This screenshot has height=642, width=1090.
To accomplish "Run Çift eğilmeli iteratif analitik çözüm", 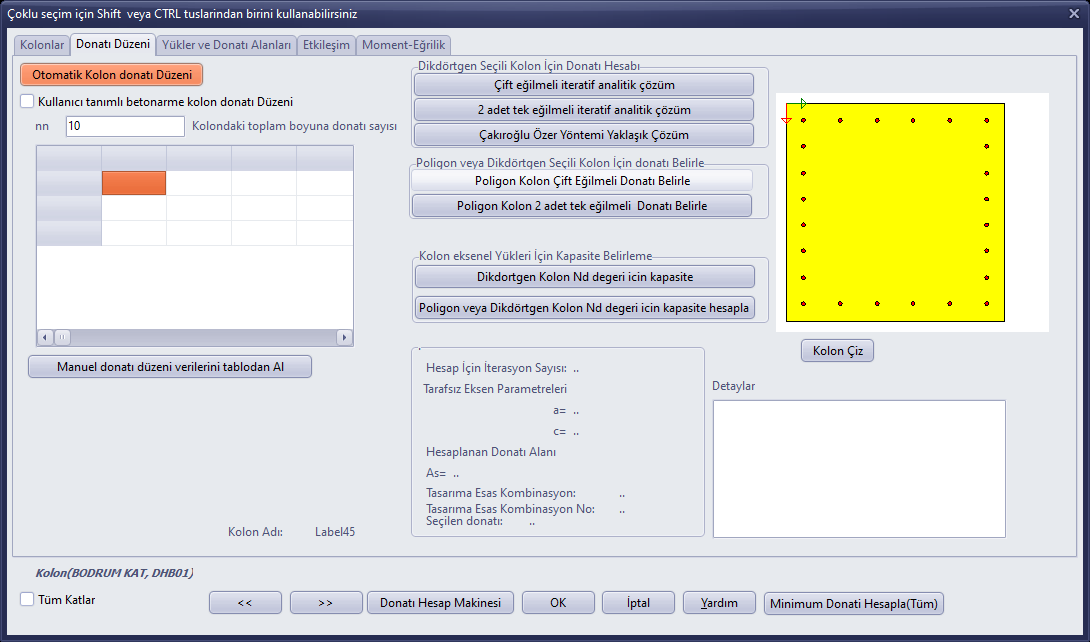I will [x=584, y=85].
